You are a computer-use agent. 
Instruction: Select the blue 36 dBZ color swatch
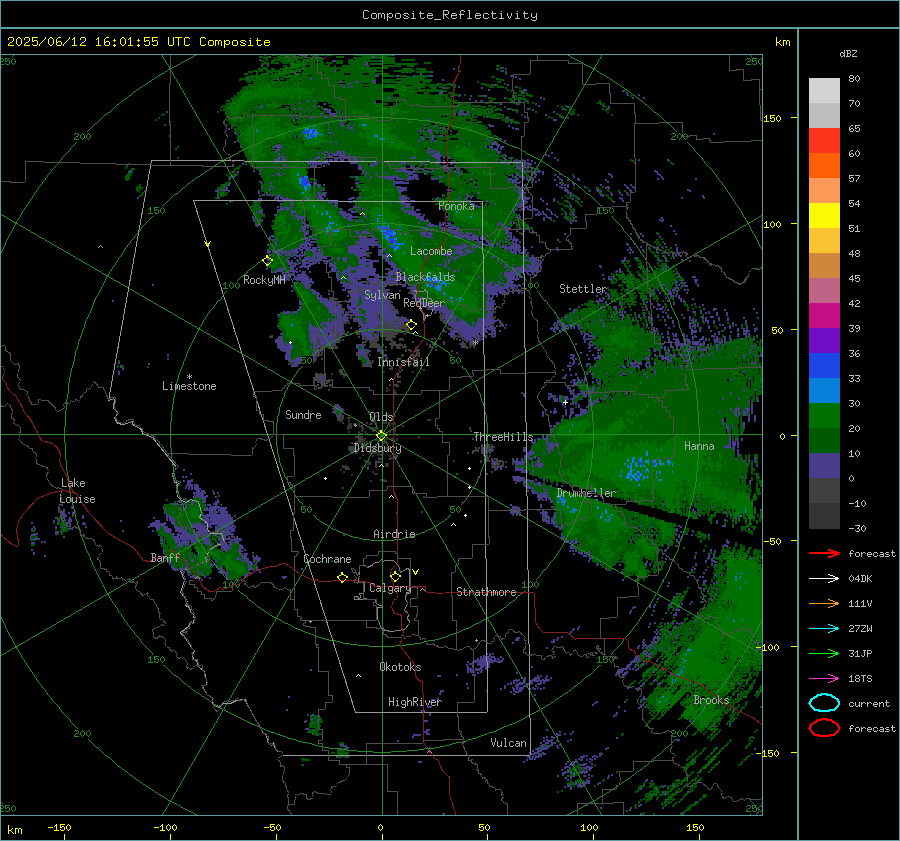coord(824,365)
